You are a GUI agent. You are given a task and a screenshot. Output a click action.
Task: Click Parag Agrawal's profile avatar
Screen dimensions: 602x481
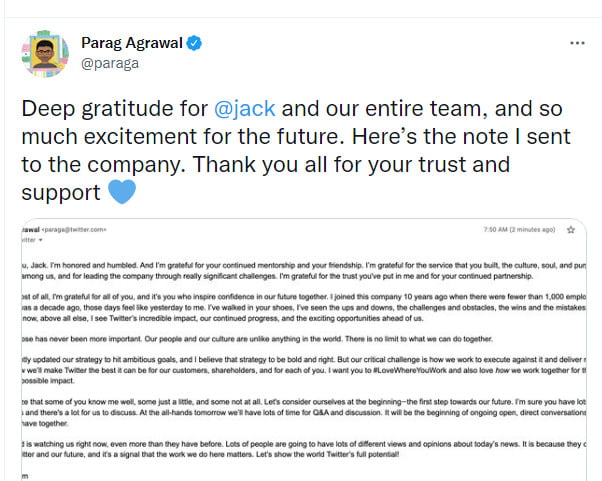(36, 55)
